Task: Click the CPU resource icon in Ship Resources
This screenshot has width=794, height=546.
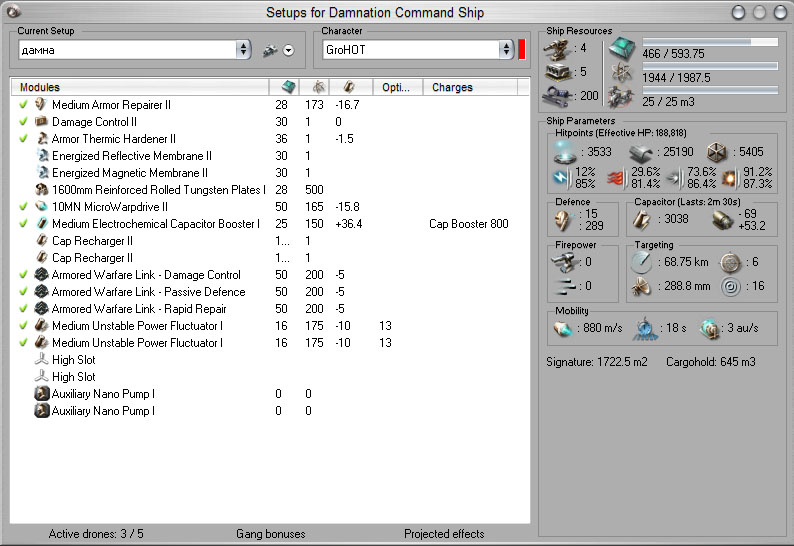Action: 622,49
